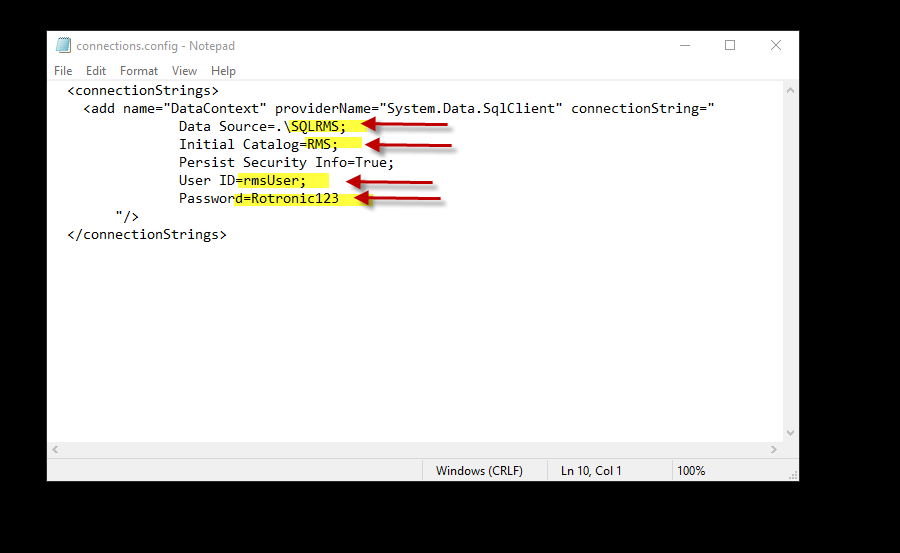Open the Edit menu

coord(96,71)
